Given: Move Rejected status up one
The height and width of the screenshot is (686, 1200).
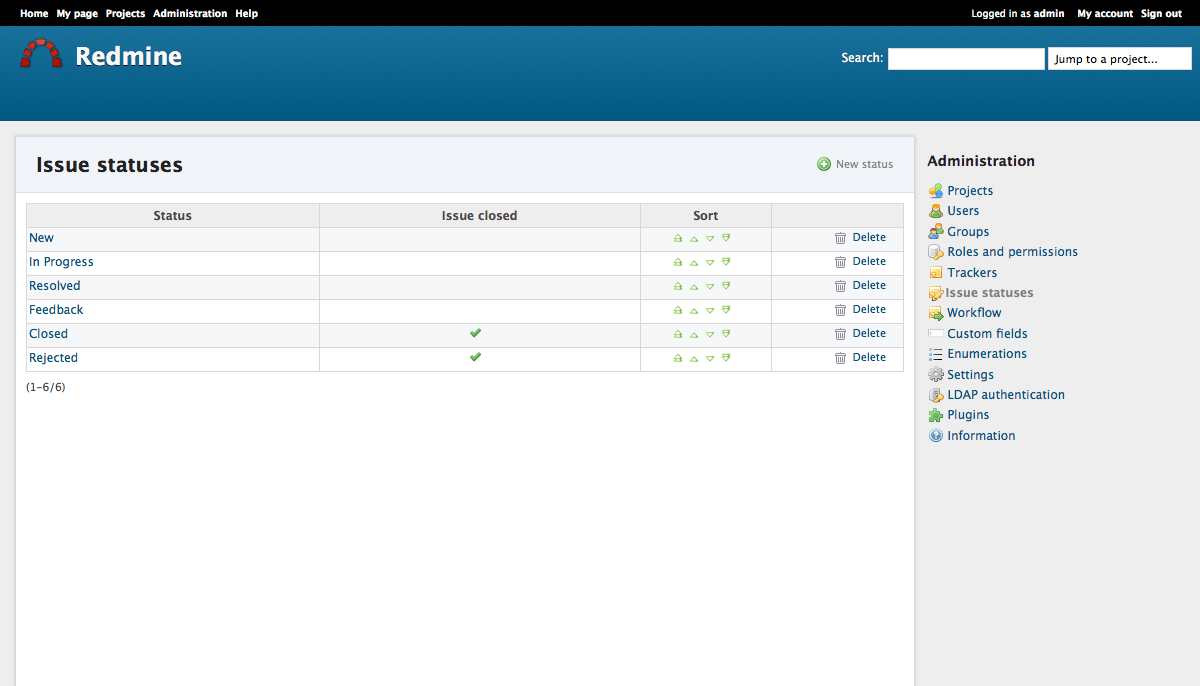Looking at the screenshot, I should pyautogui.click(x=694, y=358).
